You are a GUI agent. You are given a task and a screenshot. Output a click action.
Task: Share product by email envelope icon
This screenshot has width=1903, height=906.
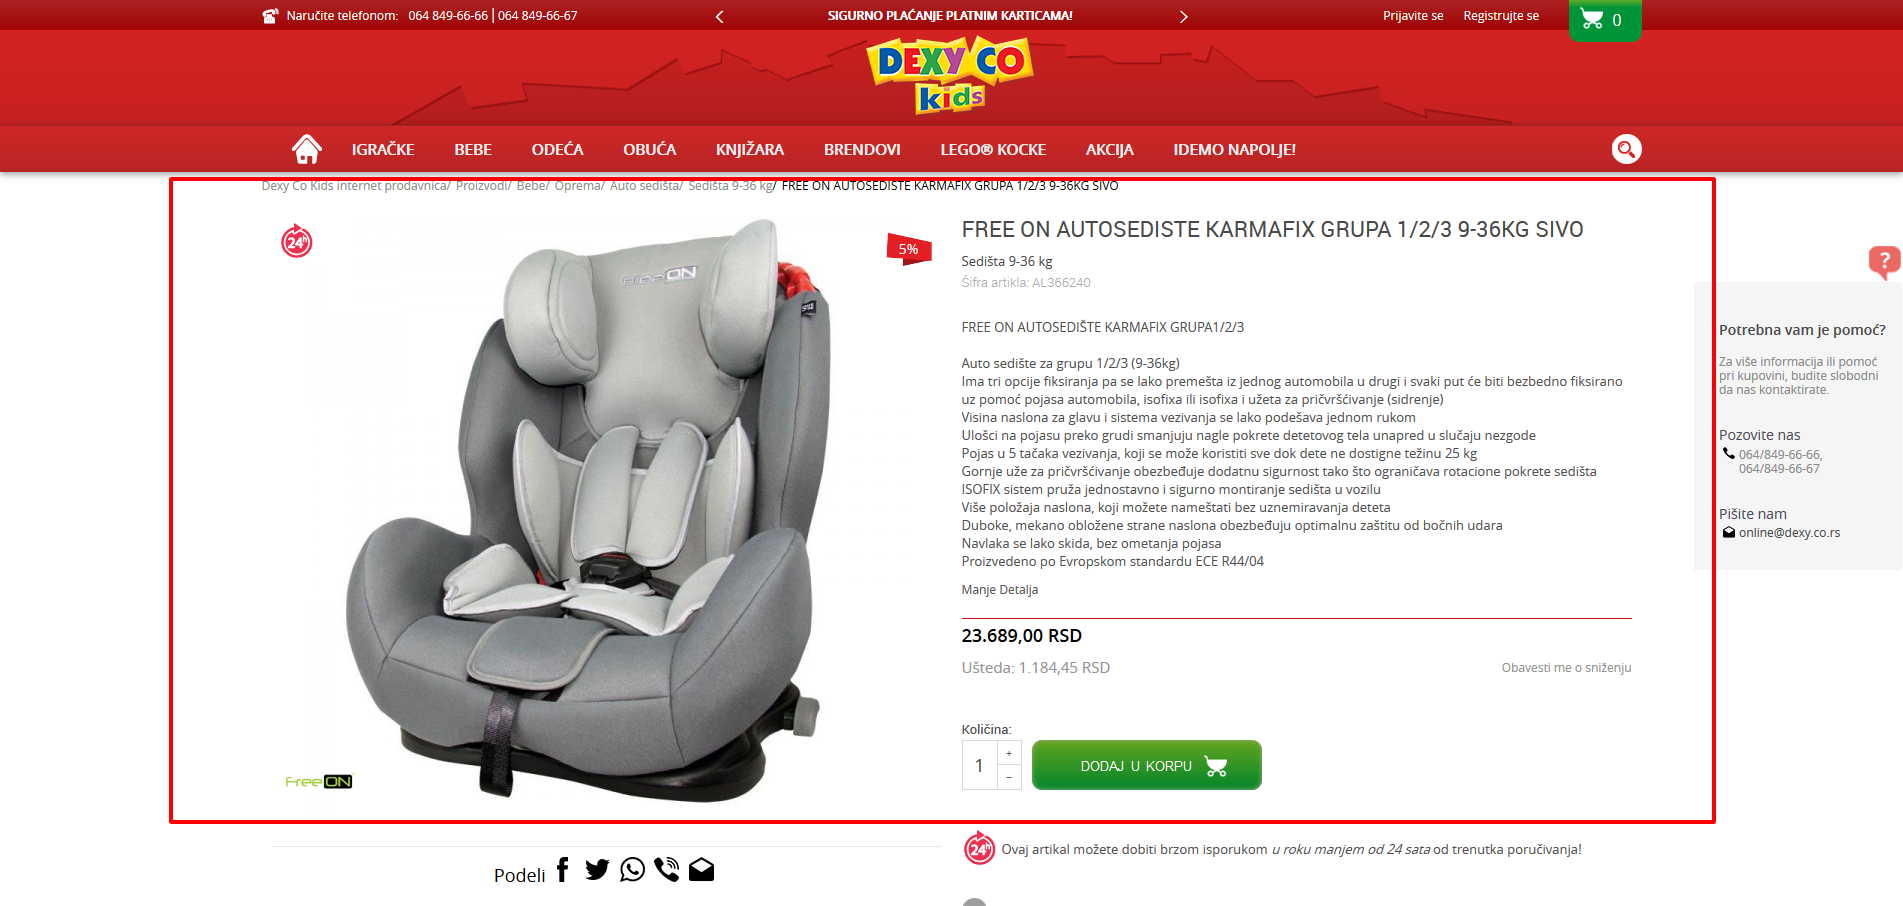[x=702, y=870]
